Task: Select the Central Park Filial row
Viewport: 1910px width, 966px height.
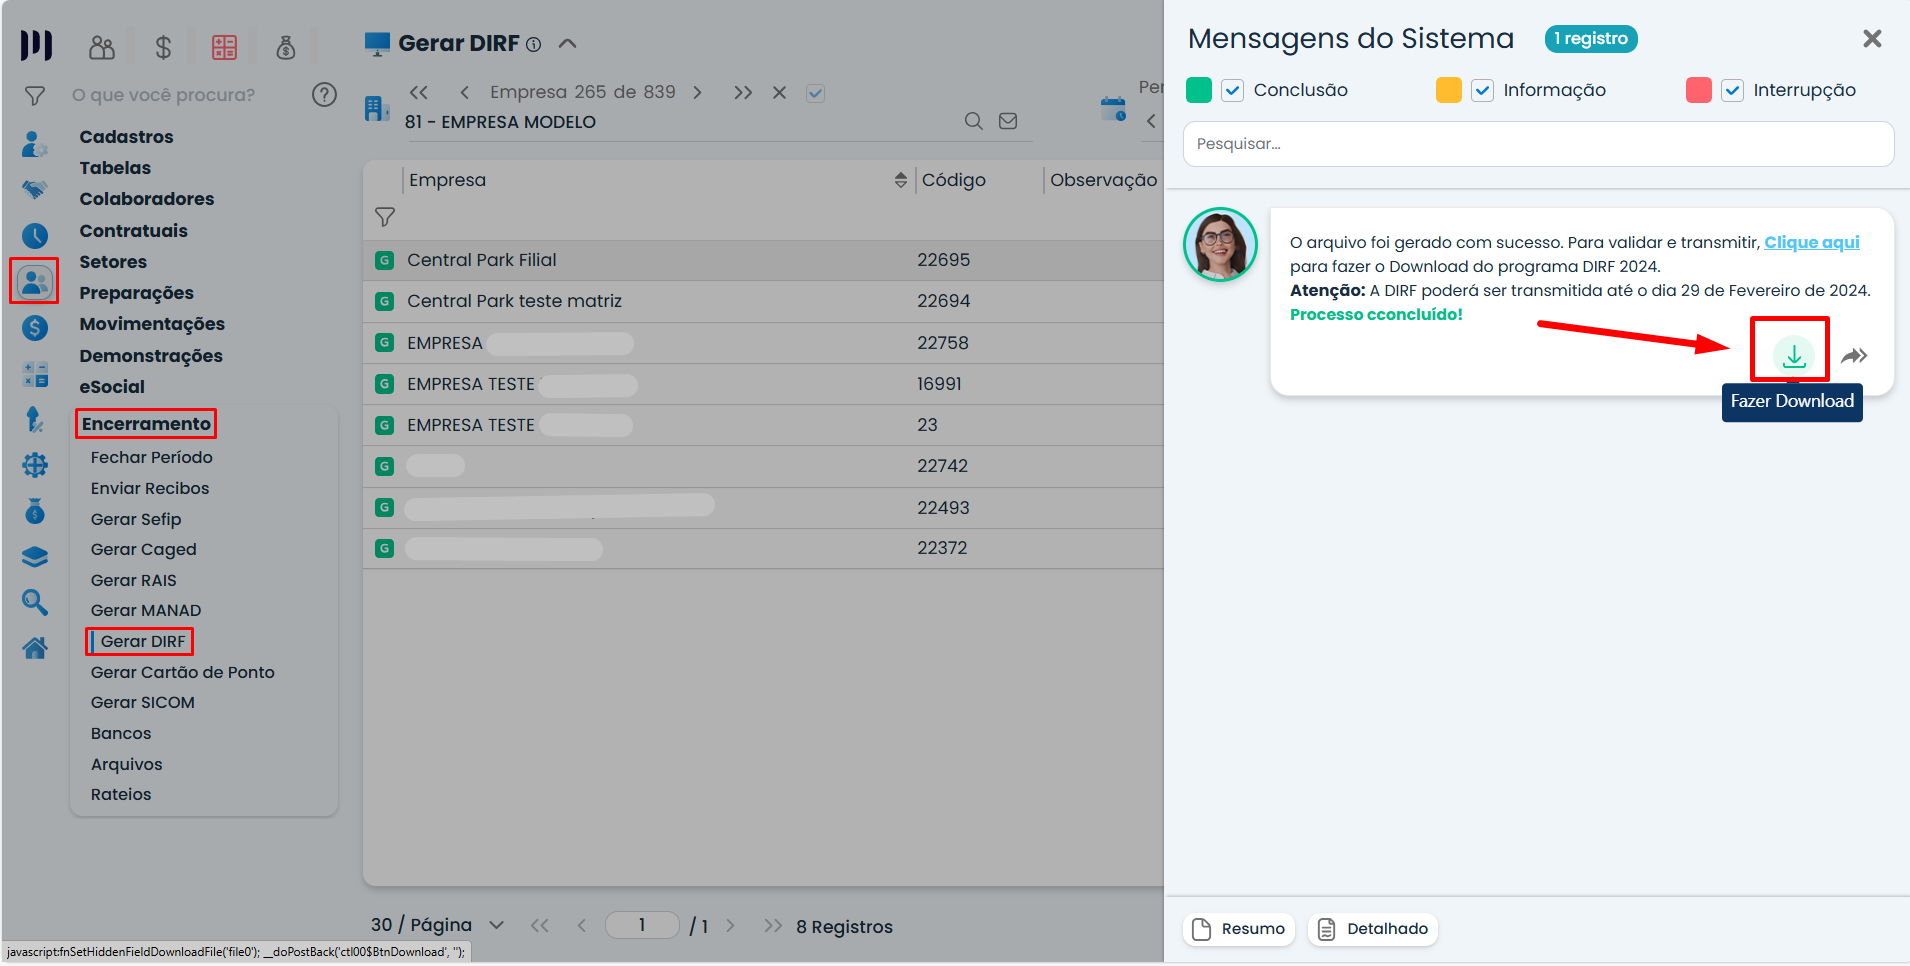Action: 763,260
